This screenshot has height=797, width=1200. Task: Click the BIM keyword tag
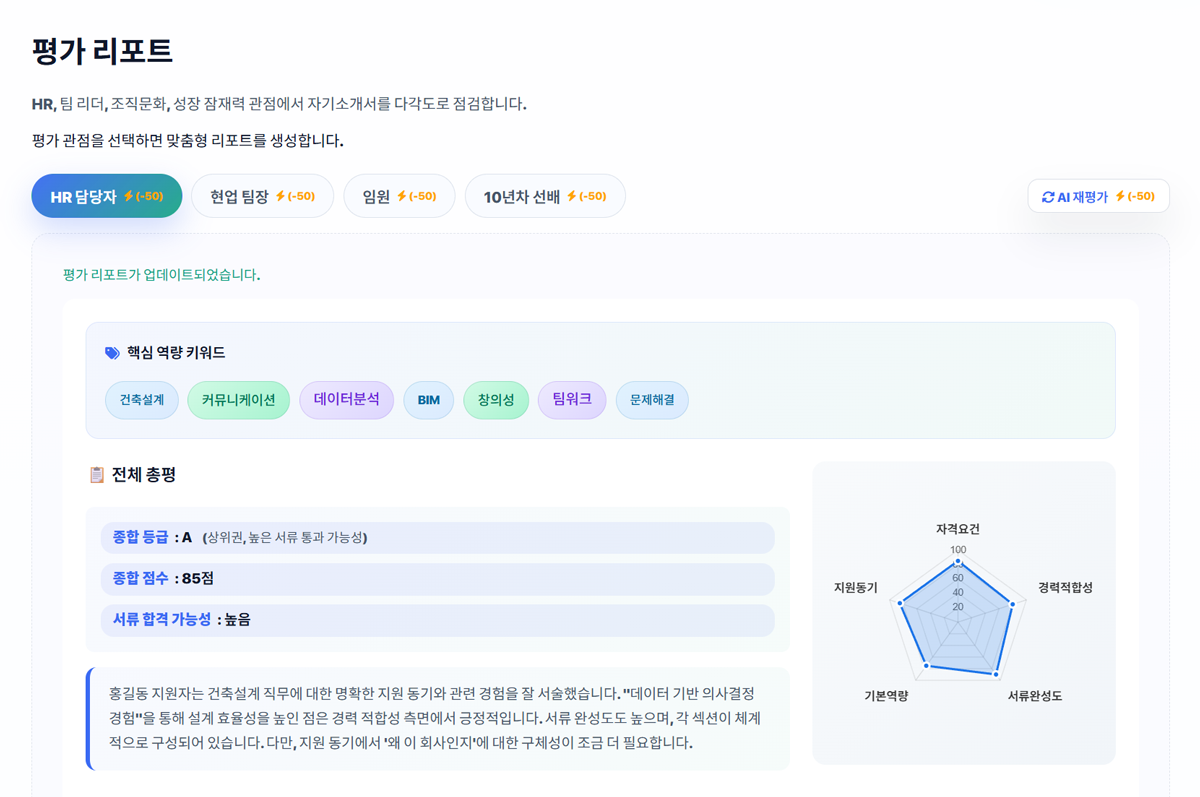coord(428,400)
